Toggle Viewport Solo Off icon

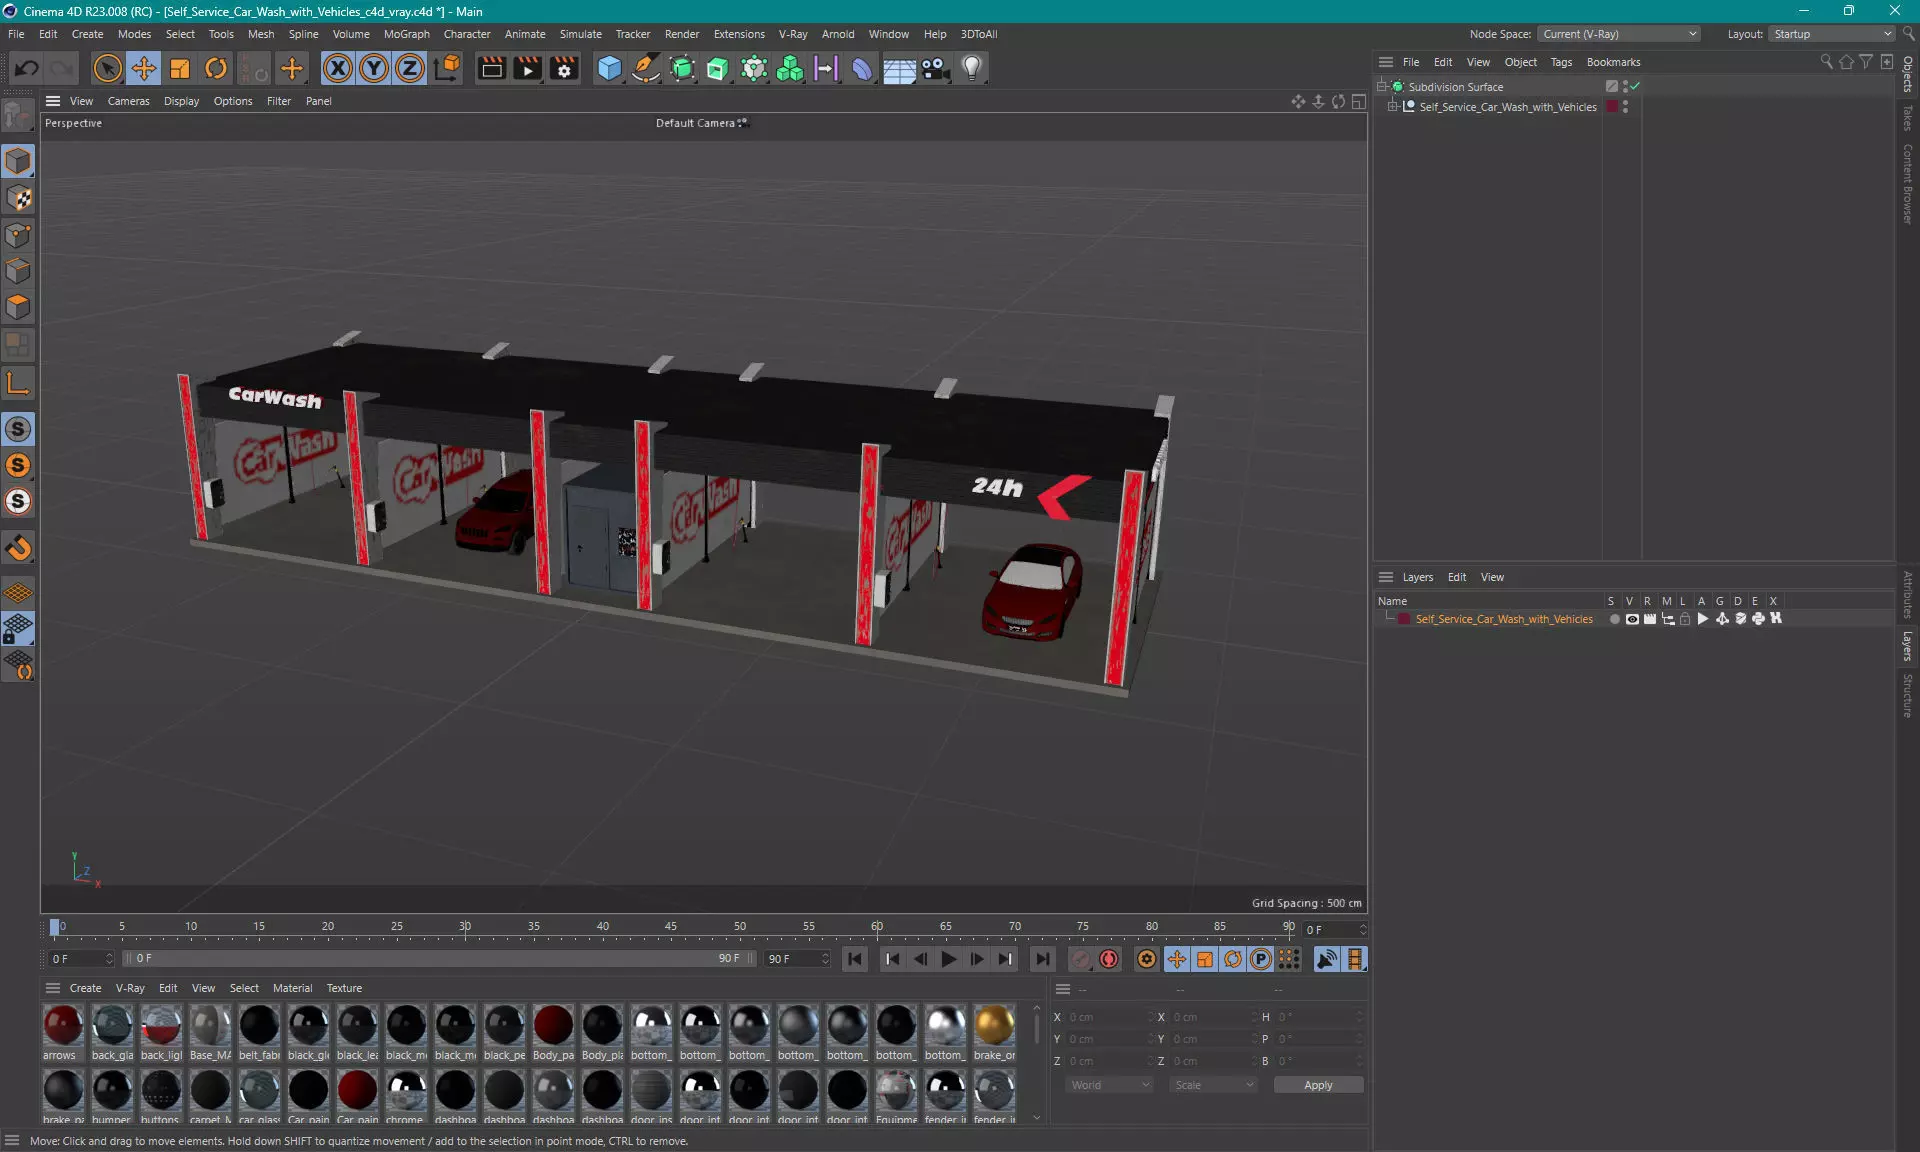(18, 429)
